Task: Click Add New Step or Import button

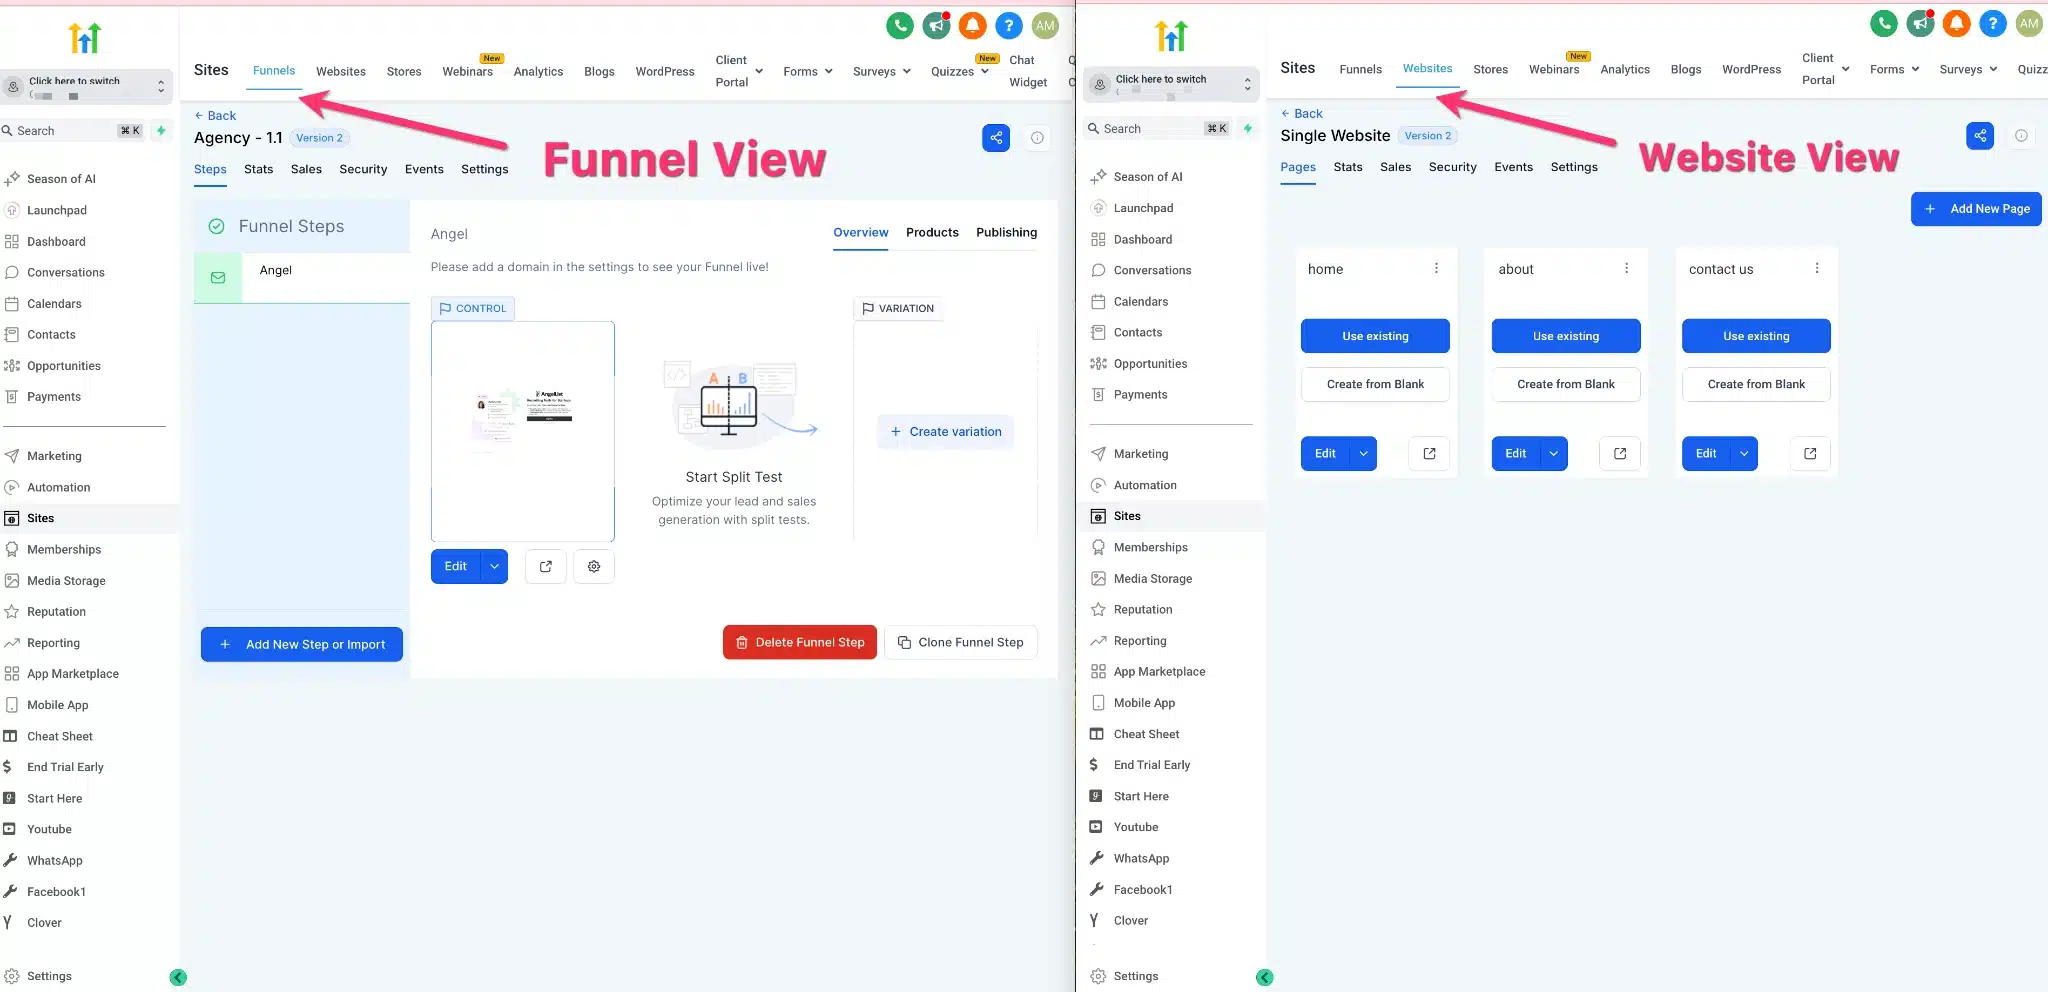Action: (302, 644)
